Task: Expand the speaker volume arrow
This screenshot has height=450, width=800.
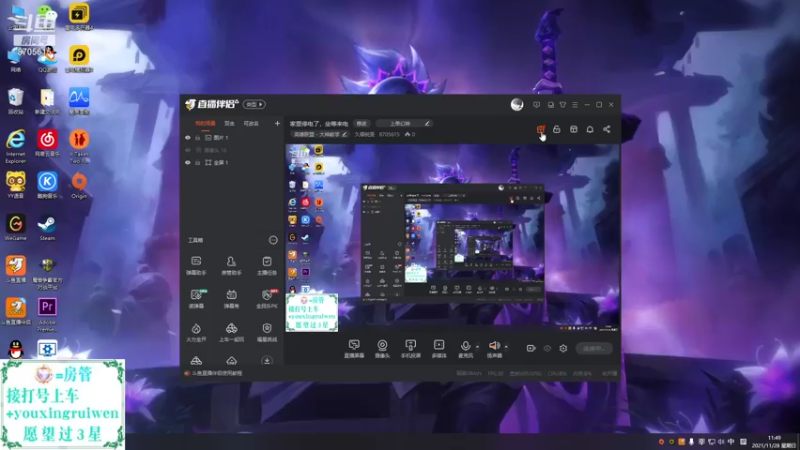Action: pyautogui.click(x=506, y=347)
